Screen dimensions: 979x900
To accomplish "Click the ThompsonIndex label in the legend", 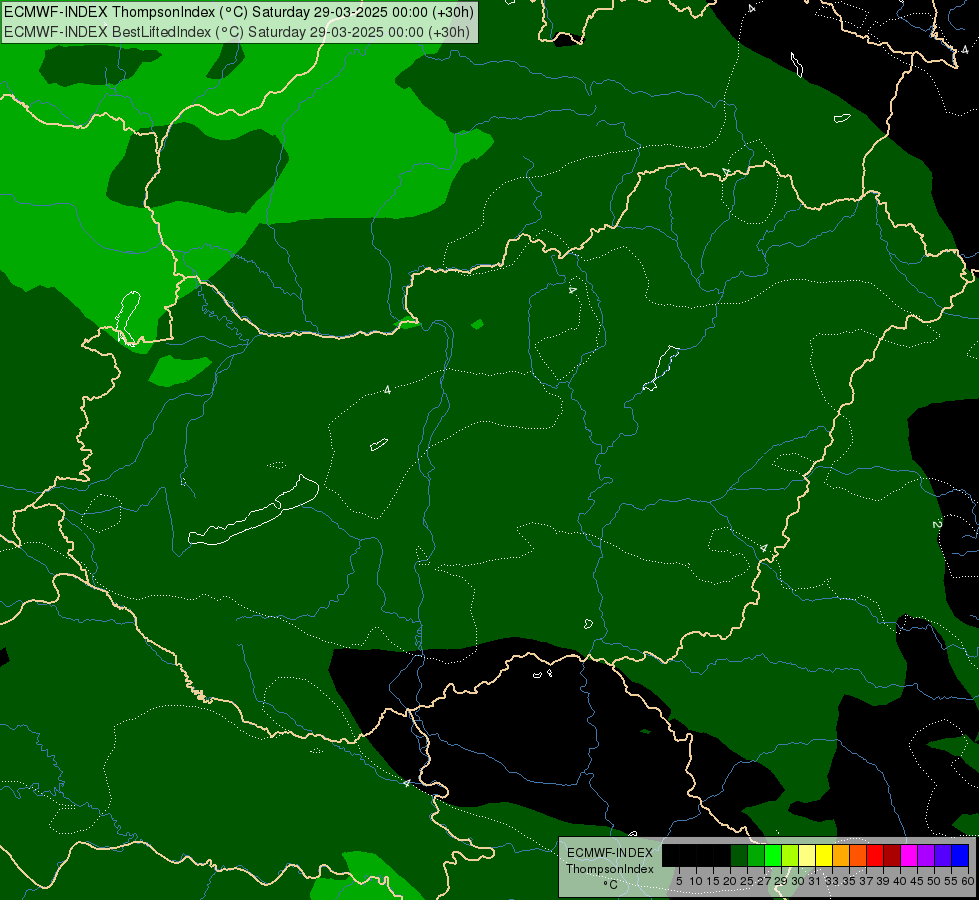I will click(x=610, y=869).
